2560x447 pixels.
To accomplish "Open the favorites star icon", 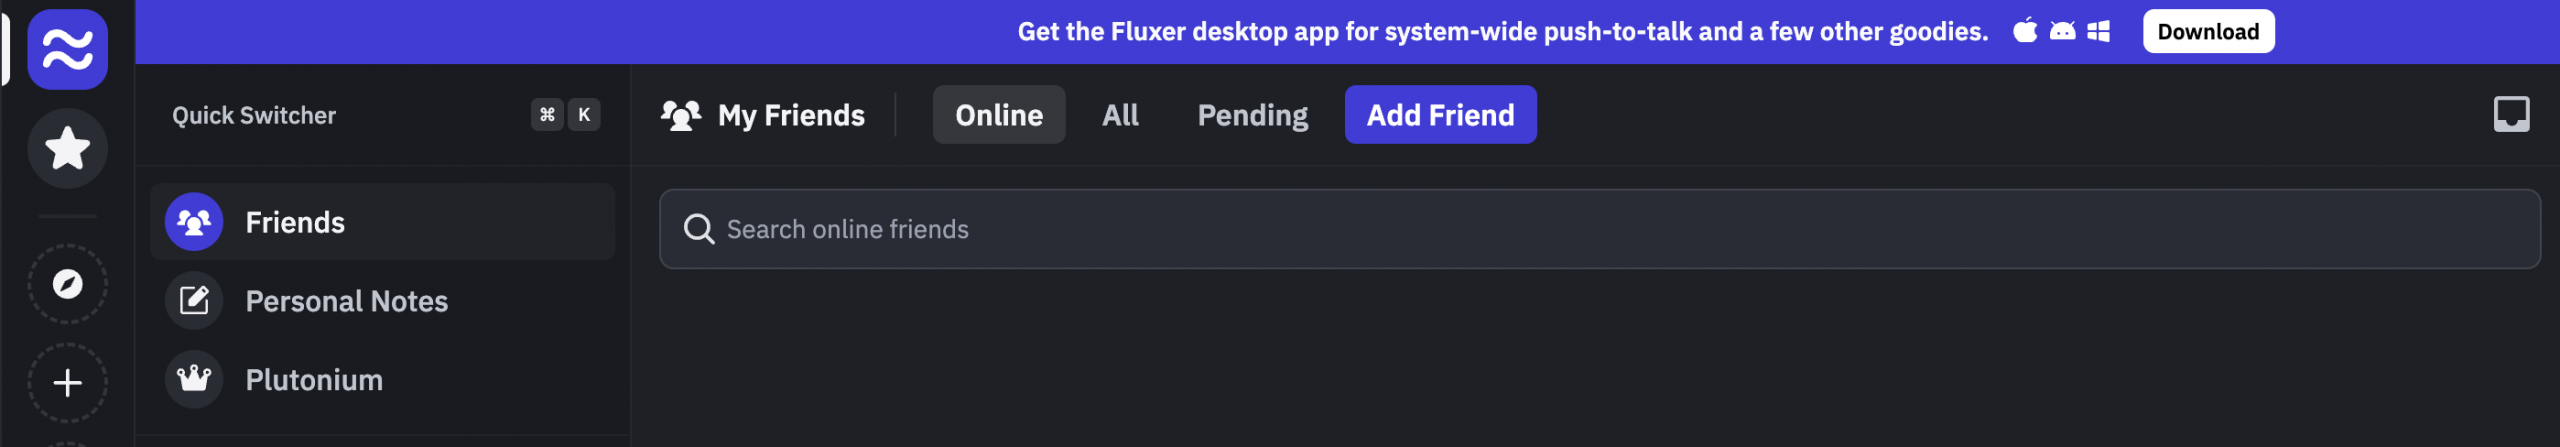I will pyautogui.click(x=67, y=148).
